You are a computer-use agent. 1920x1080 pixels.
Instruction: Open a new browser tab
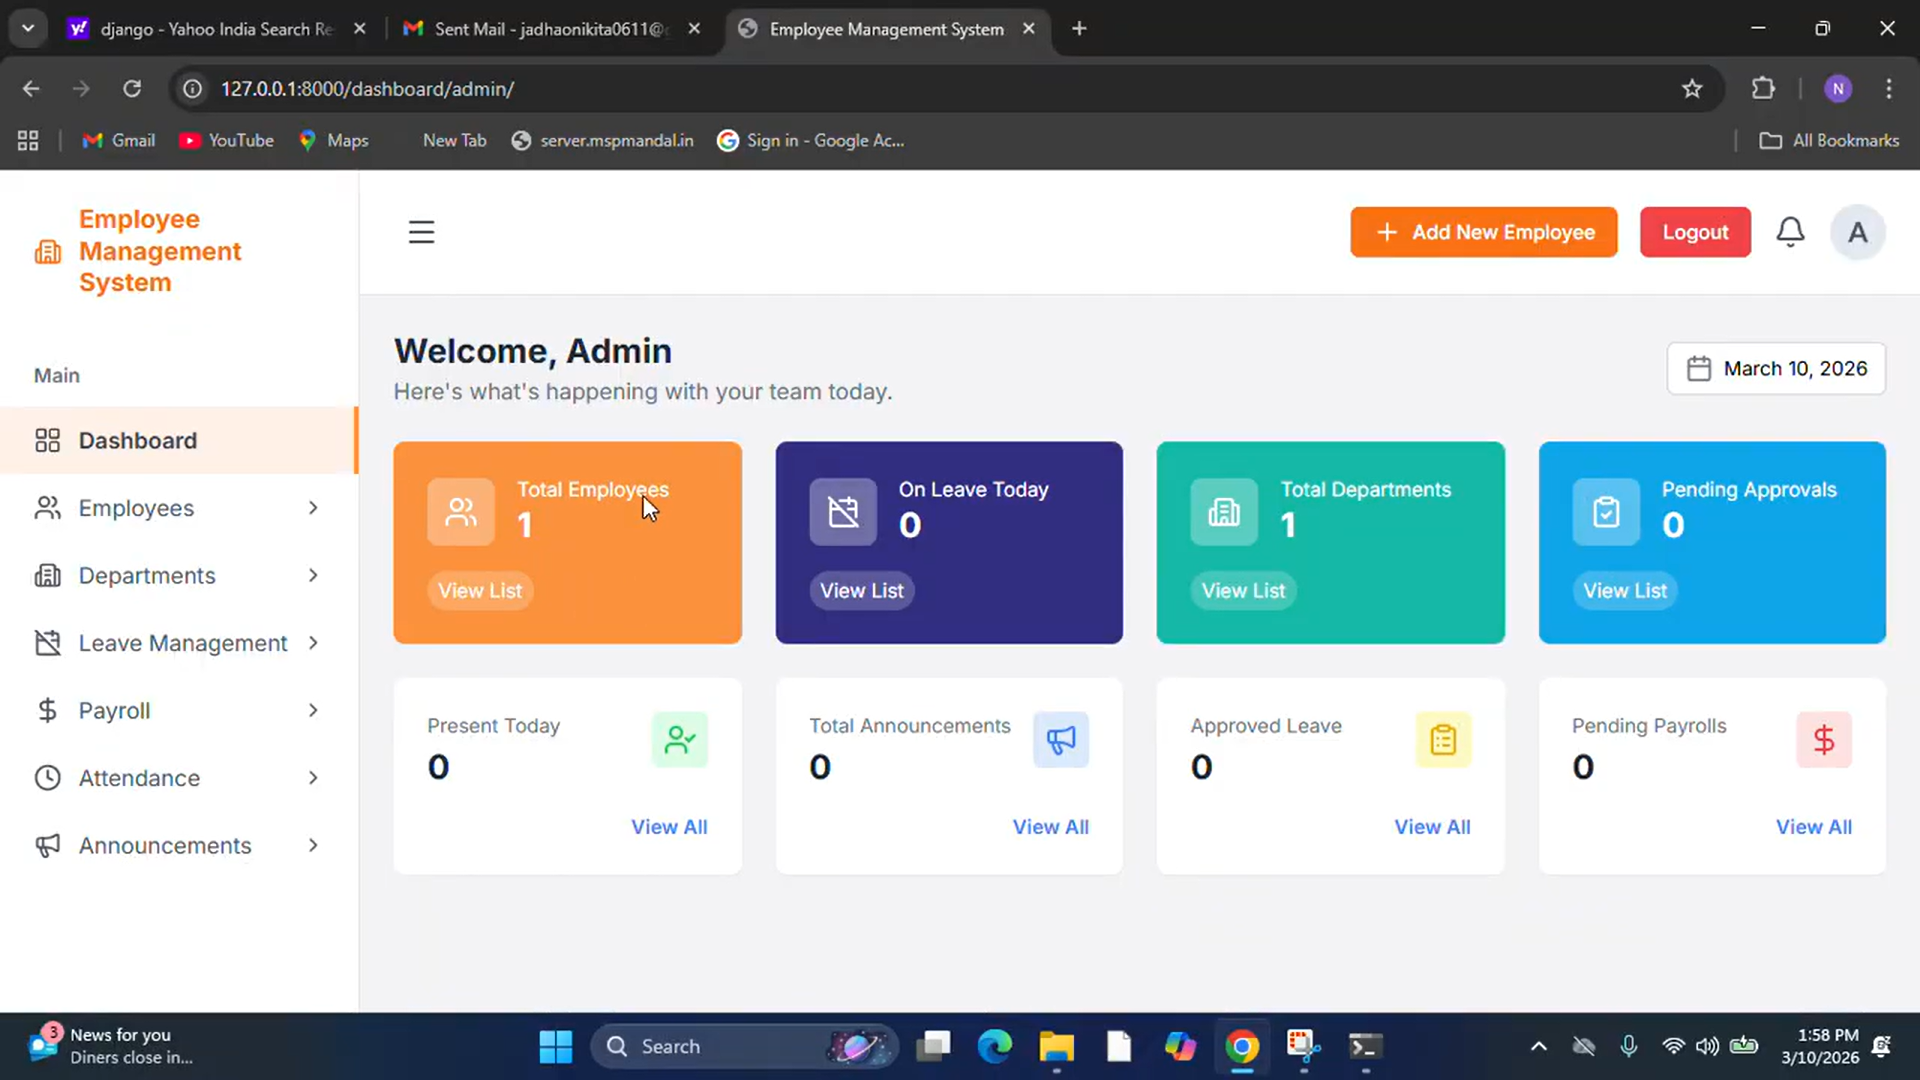pos(1079,29)
